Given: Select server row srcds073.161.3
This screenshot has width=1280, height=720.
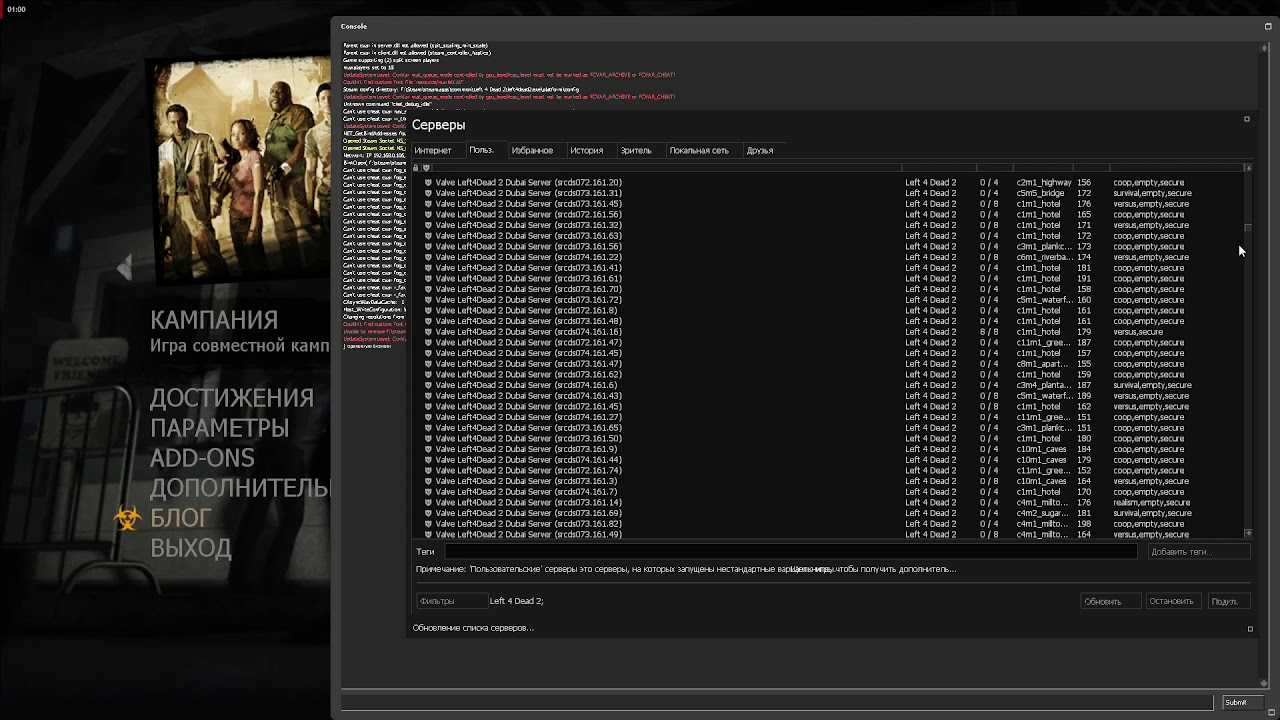Looking at the screenshot, I should tap(830, 481).
